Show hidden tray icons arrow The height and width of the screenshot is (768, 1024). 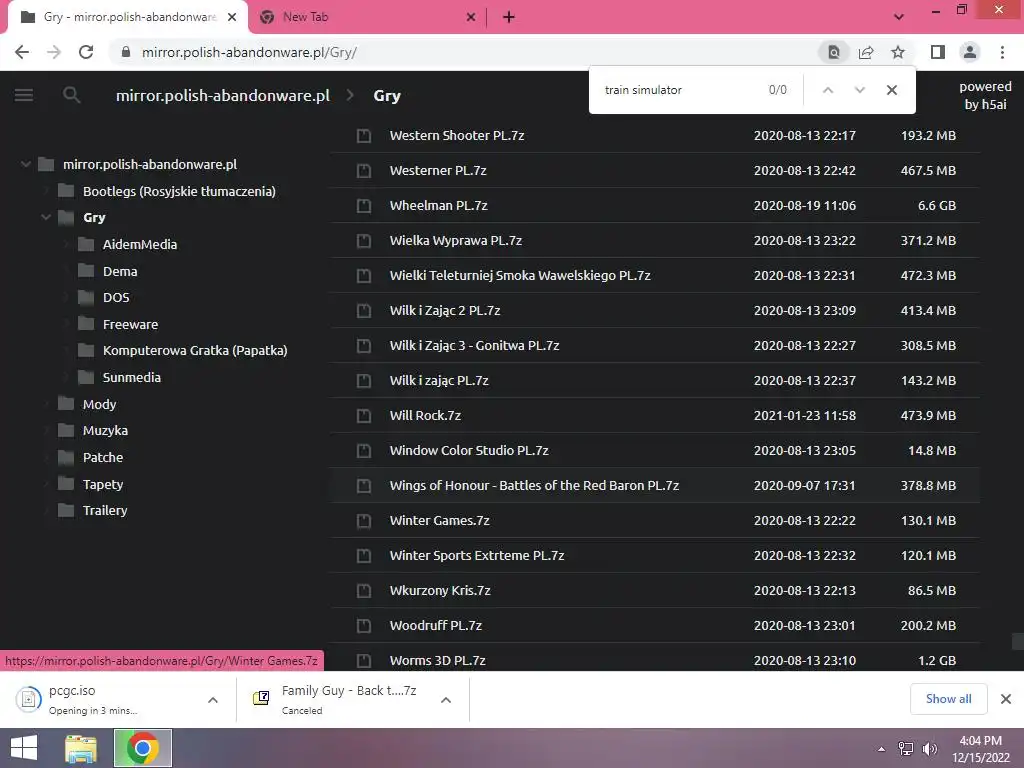(882, 749)
